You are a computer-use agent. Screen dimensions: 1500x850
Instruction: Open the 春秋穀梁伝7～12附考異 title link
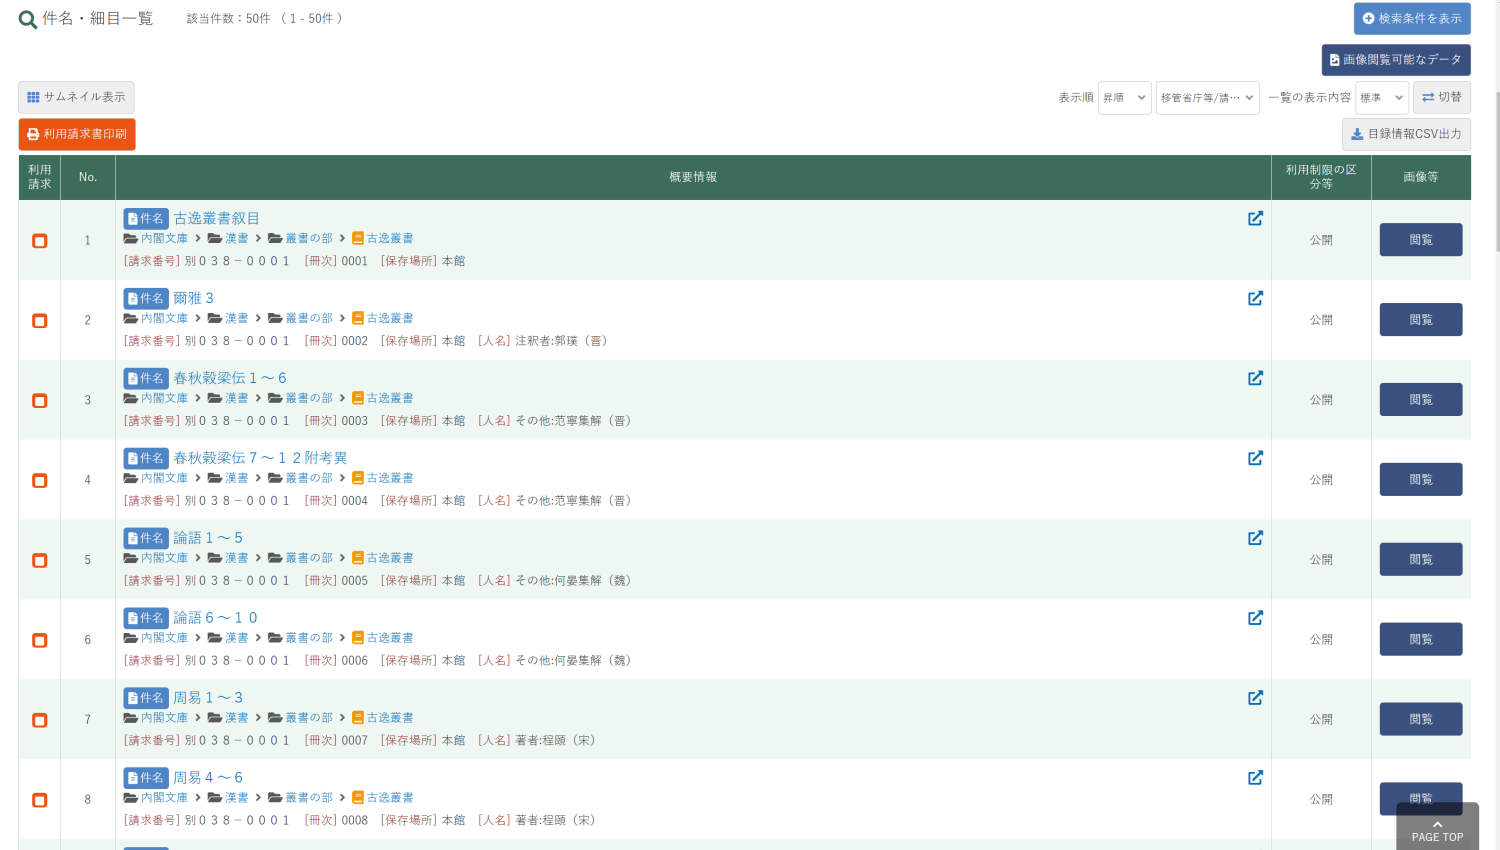point(260,458)
